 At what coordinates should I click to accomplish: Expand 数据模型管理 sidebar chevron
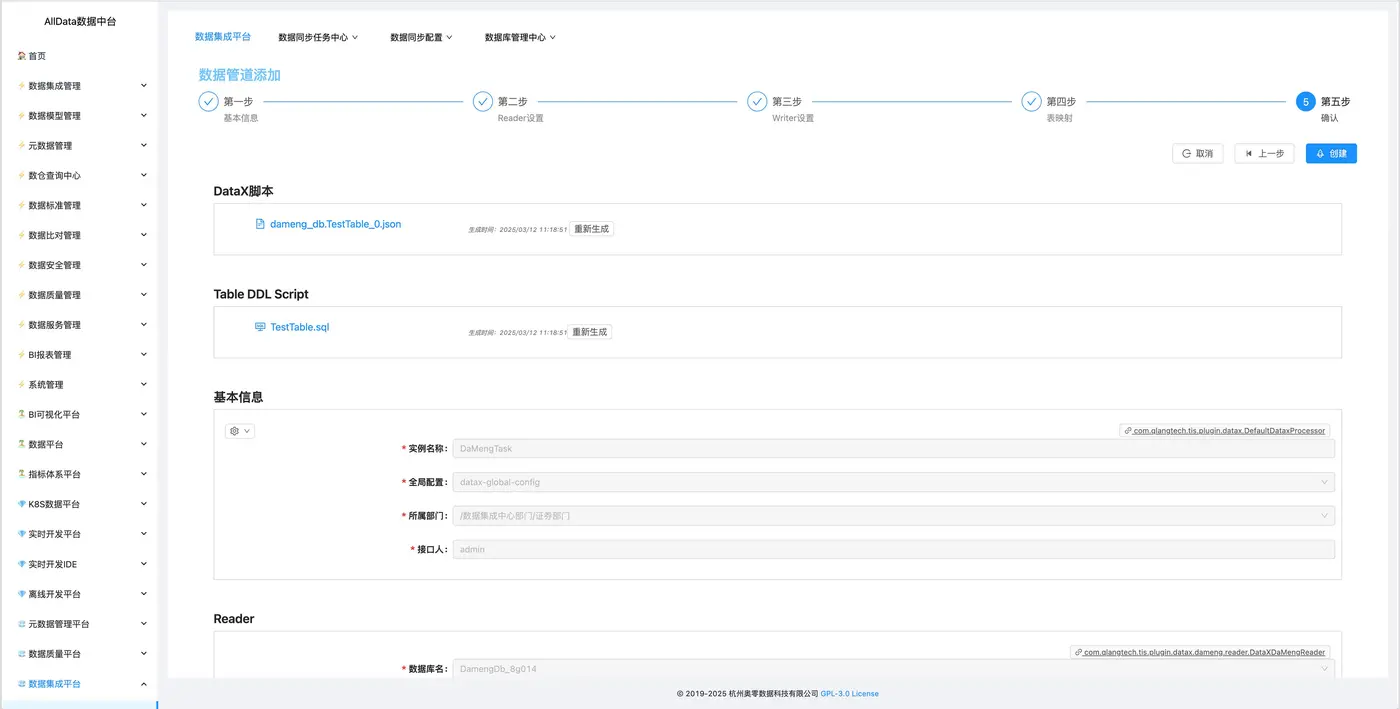(143, 116)
